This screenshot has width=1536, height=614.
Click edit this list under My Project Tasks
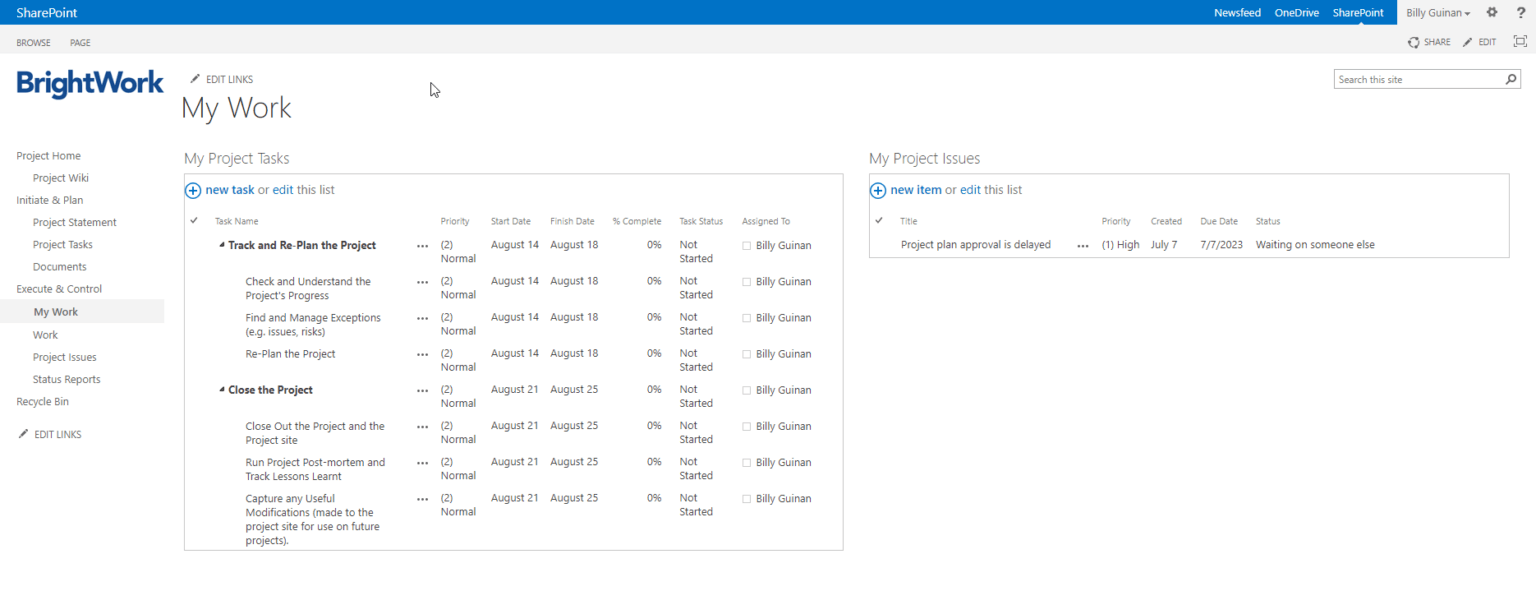(300, 189)
